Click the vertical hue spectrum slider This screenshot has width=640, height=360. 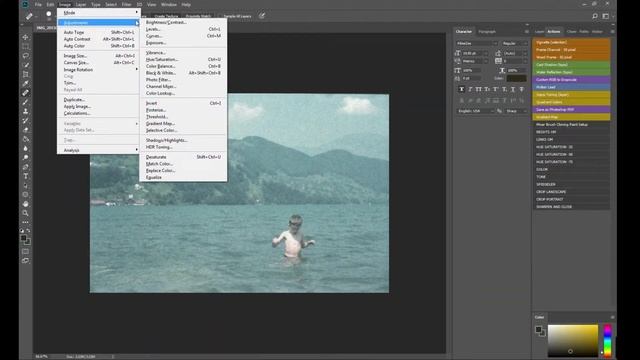coord(607,340)
